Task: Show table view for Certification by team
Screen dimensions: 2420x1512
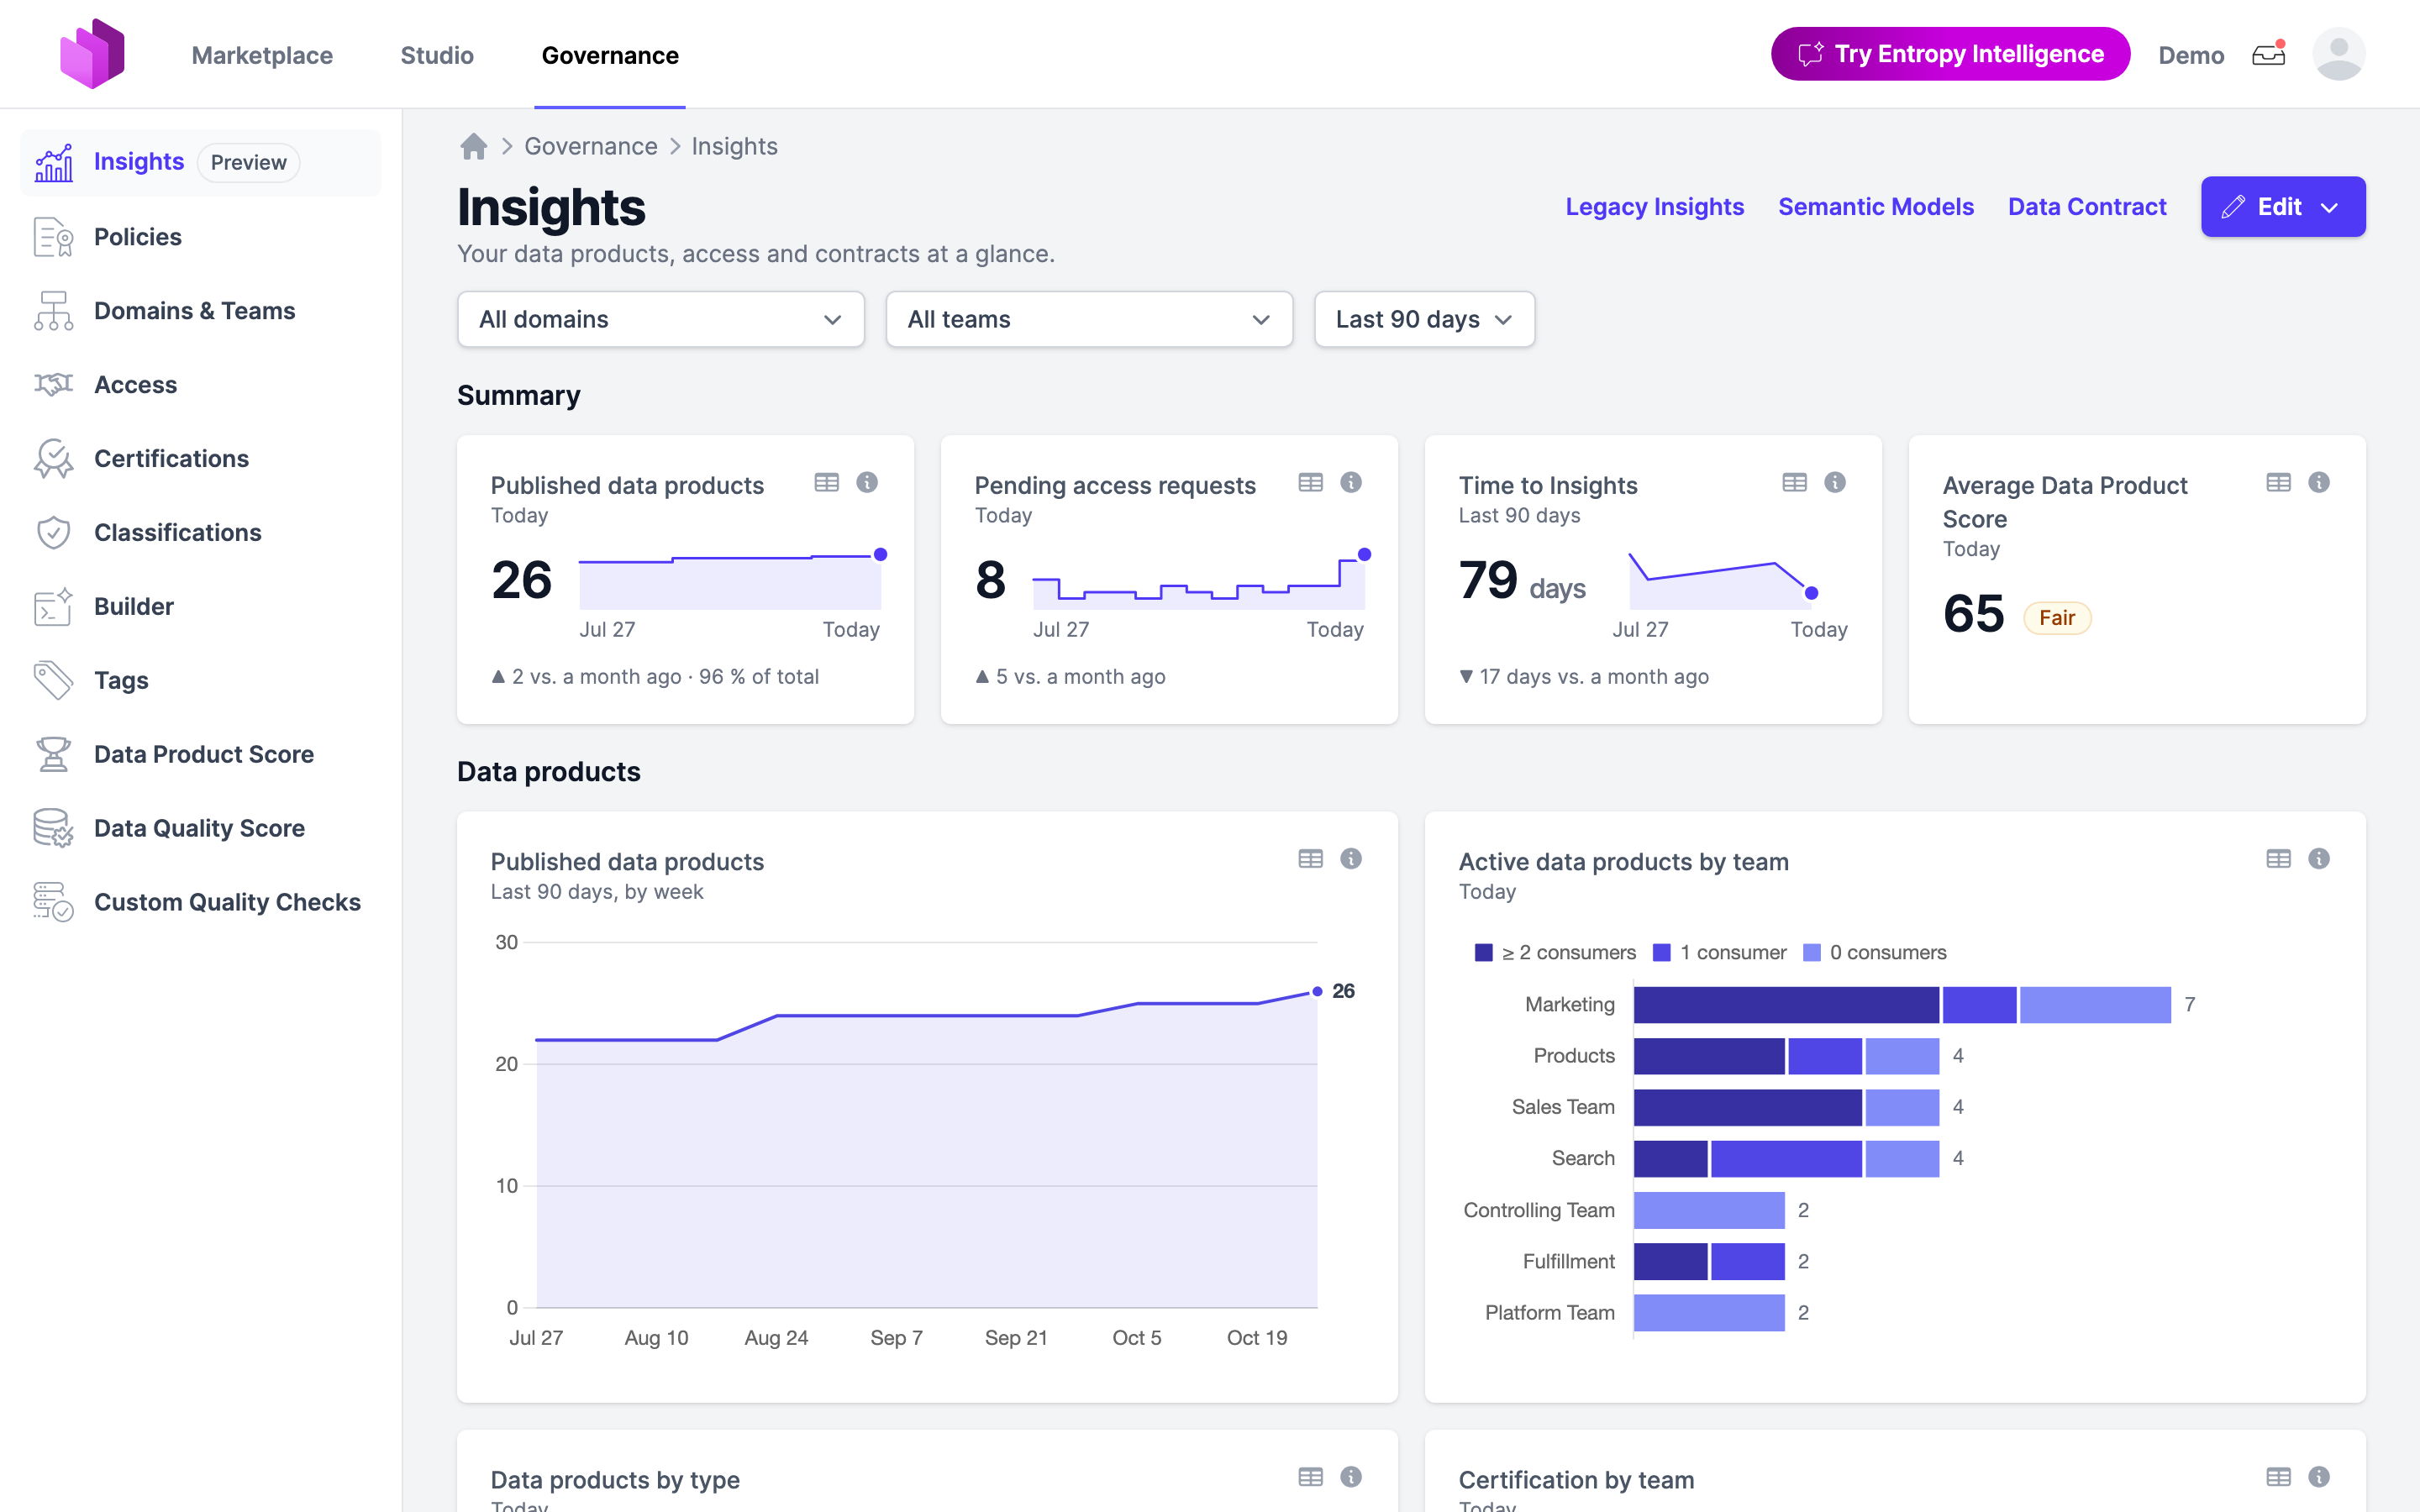Action: coord(2278,1476)
